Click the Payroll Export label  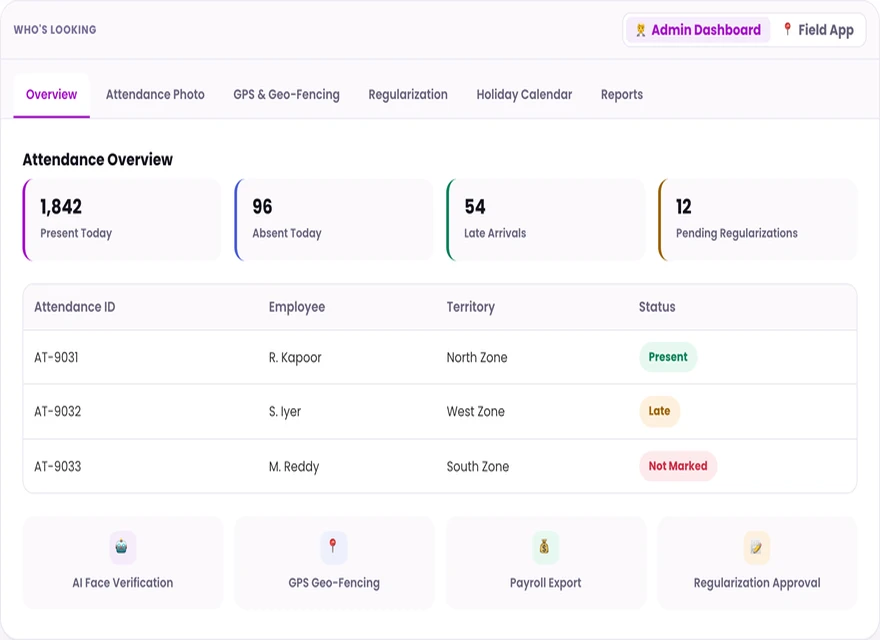546,583
